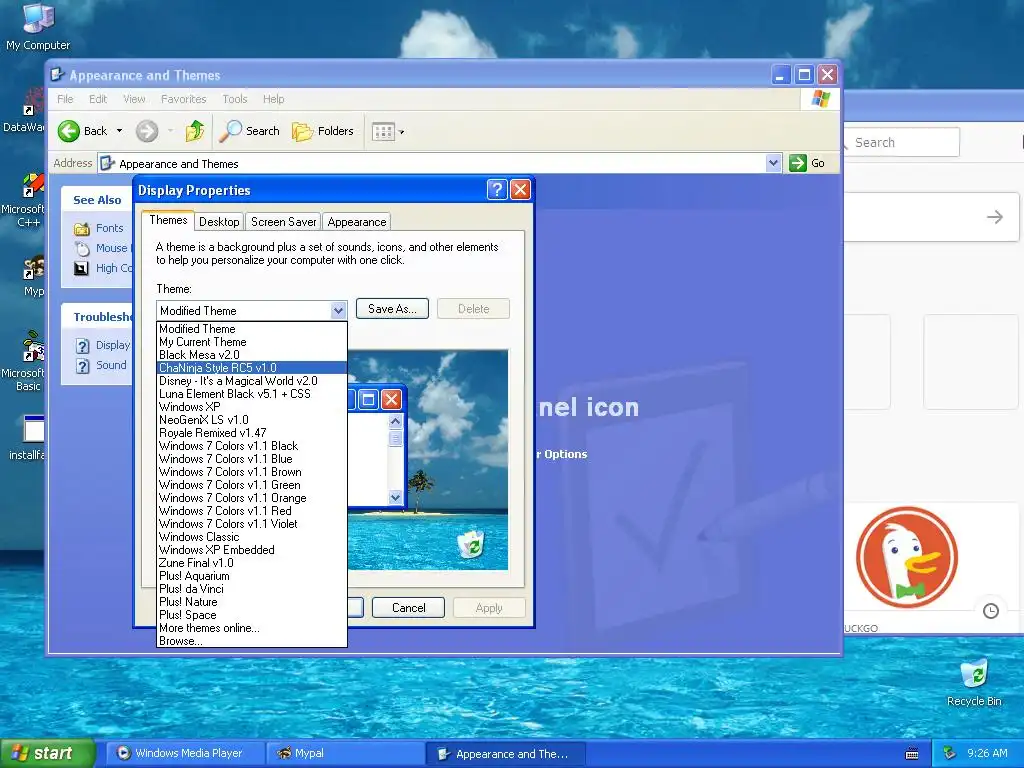This screenshot has height=768, width=1024.
Task: Select the Themes tab
Action: point(168,220)
